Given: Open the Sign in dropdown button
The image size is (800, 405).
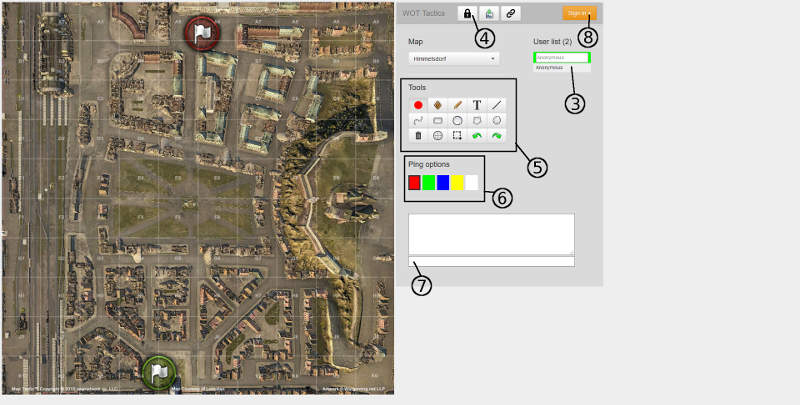Looking at the screenshot, I should coord(579,13).
